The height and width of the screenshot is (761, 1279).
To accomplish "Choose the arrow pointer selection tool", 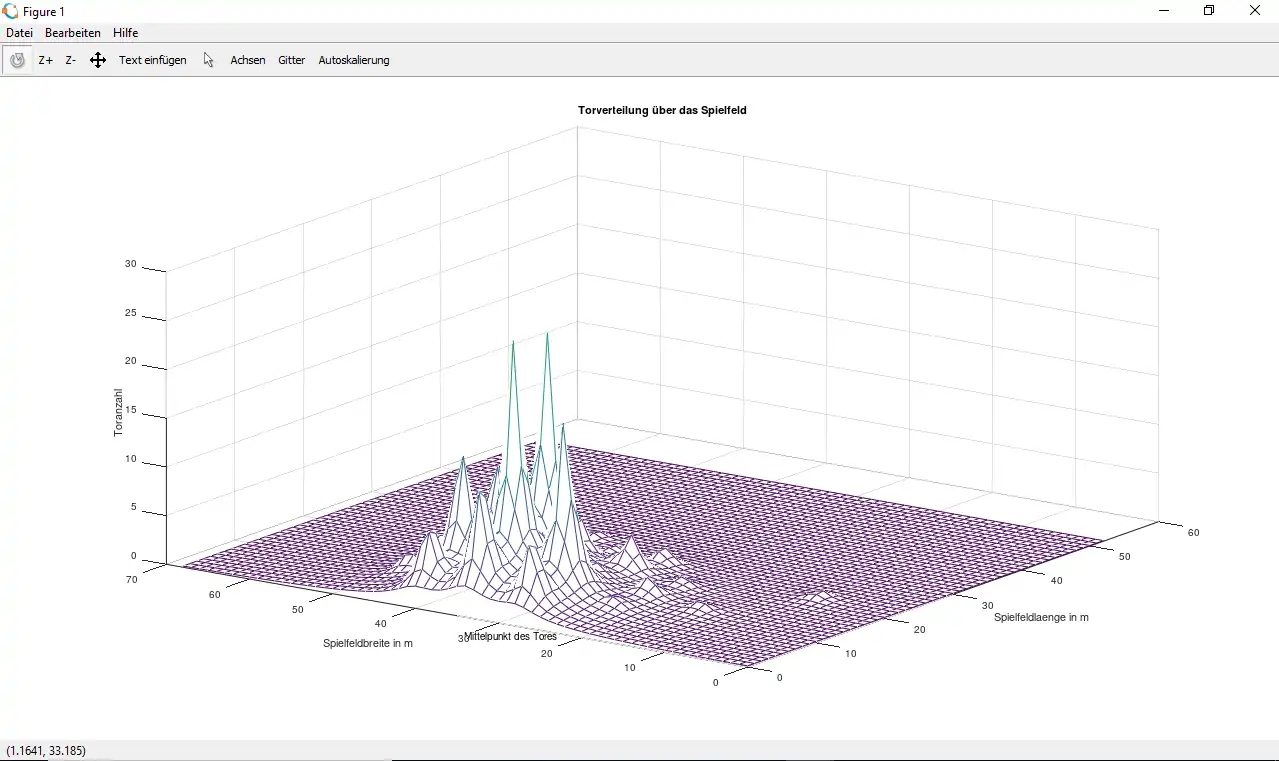I will pyautogui.click(x=208, y=60).
